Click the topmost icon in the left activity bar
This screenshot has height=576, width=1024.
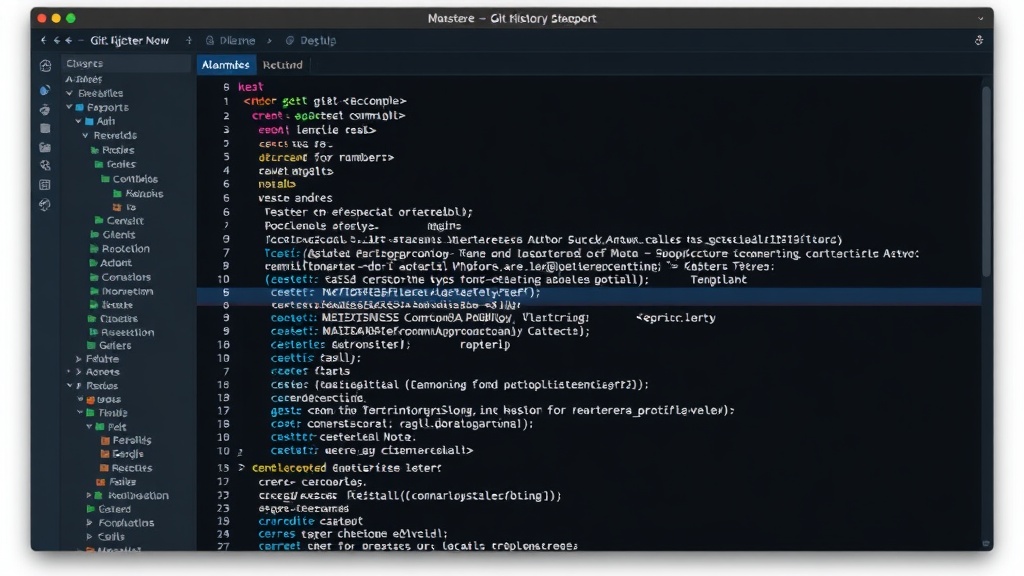pyautogui.click(x=45, y=65)
